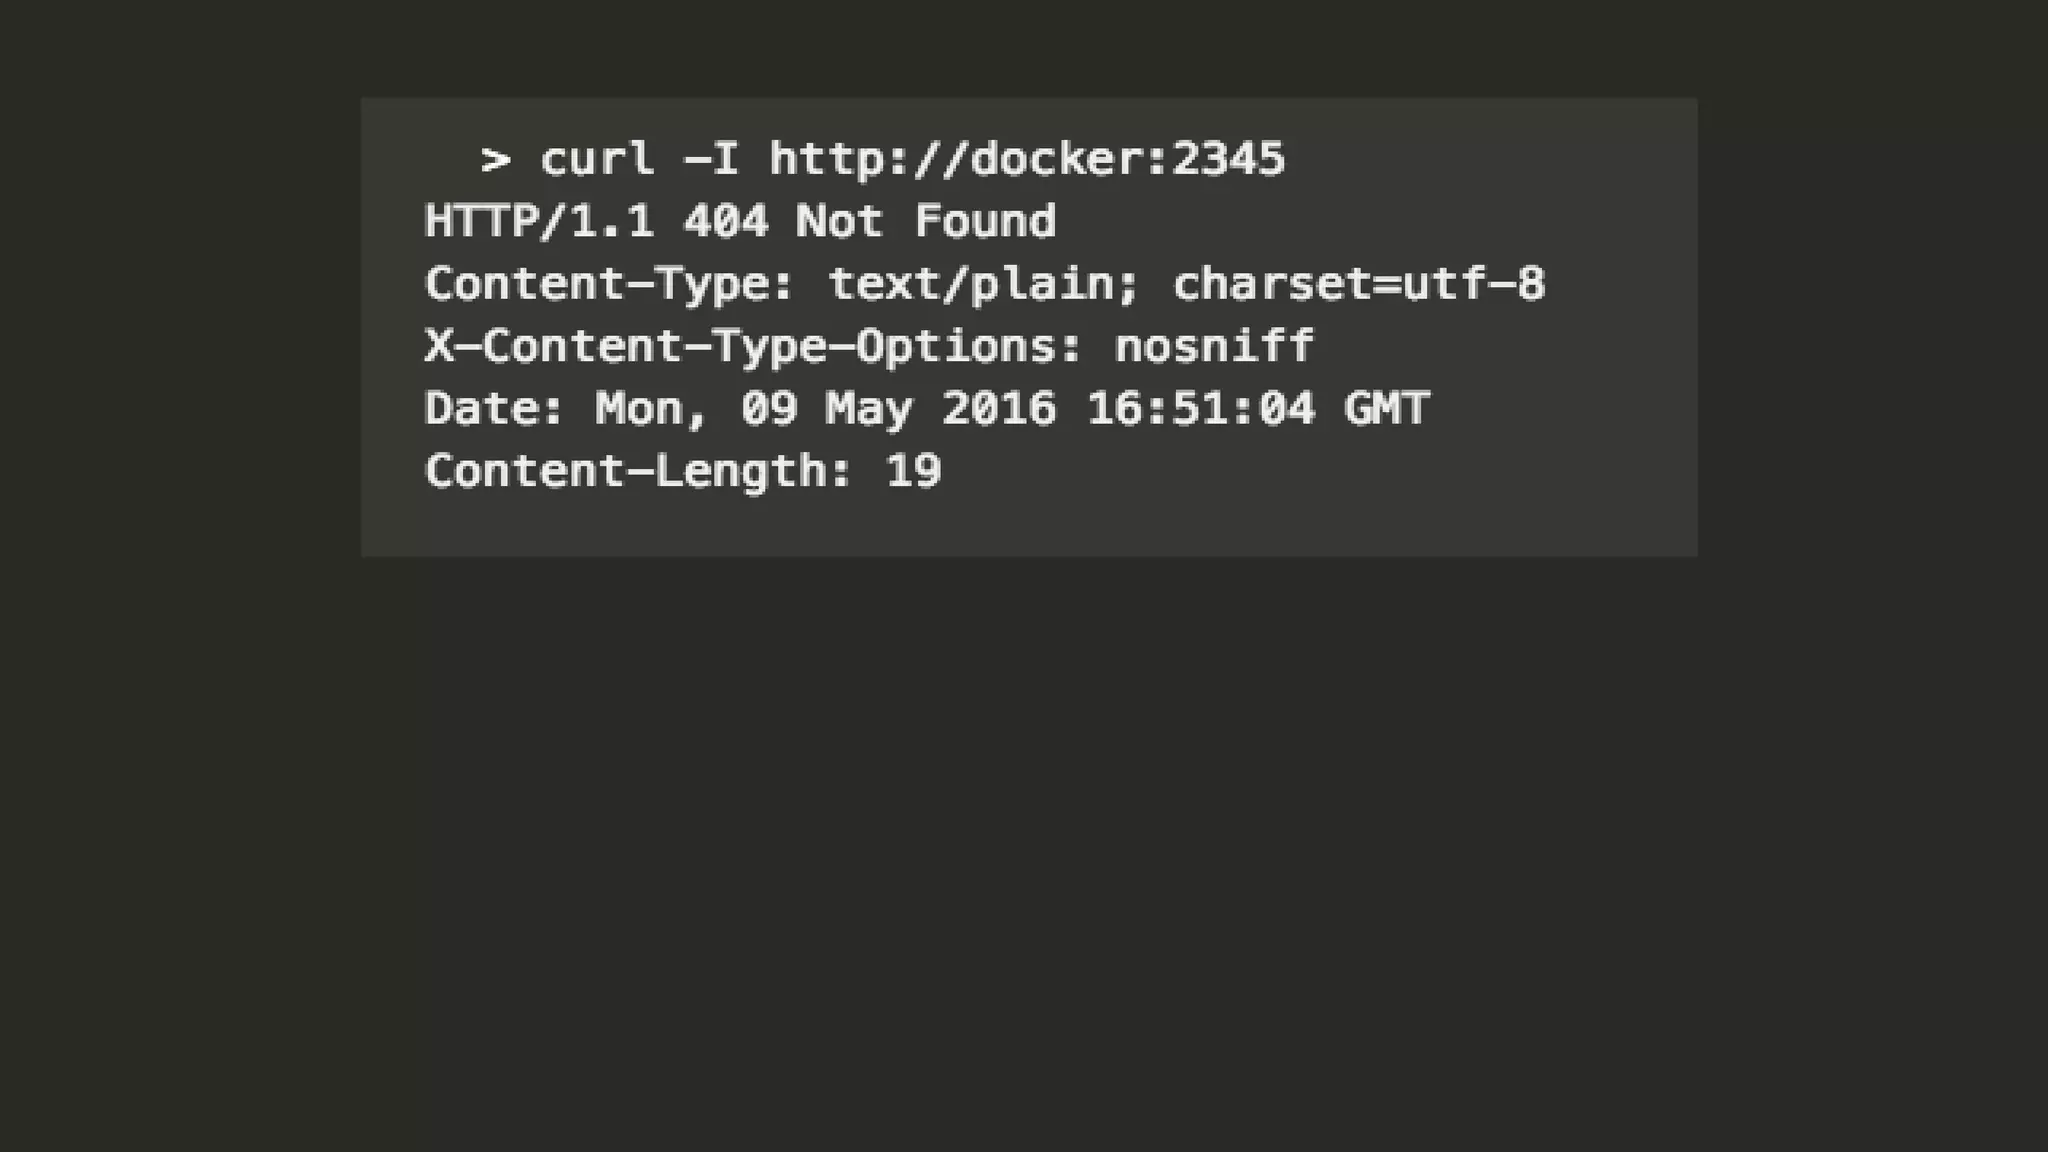Click the 'HTTP/1.1' protocol text
Image resolution: width=2048 pixels, height=1152 pixels.
coord(540,222)
